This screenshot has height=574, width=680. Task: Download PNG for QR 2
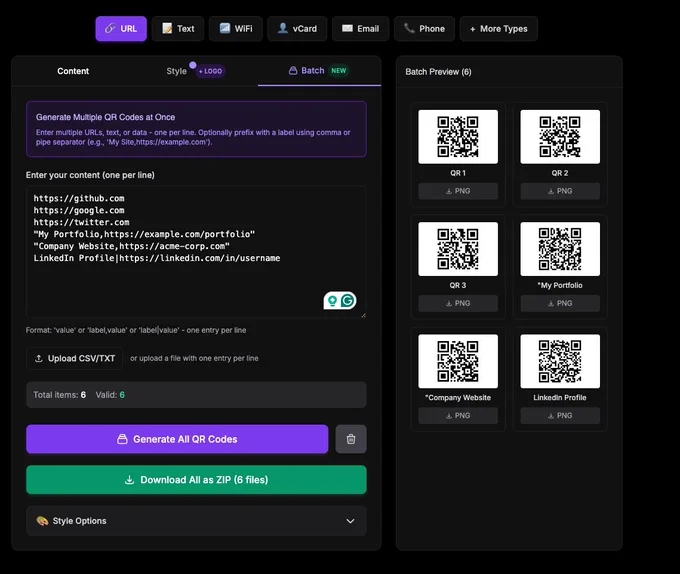pos(560,191)
